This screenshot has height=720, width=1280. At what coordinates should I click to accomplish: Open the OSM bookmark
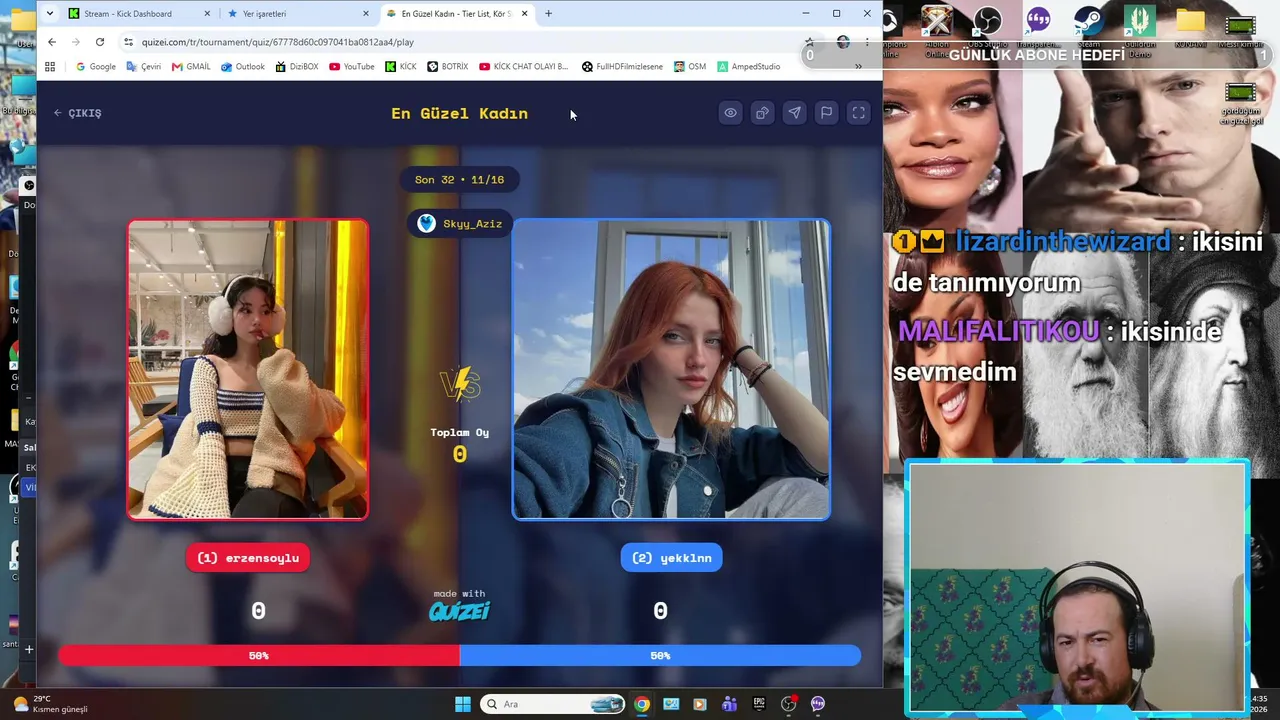point(690,67)
